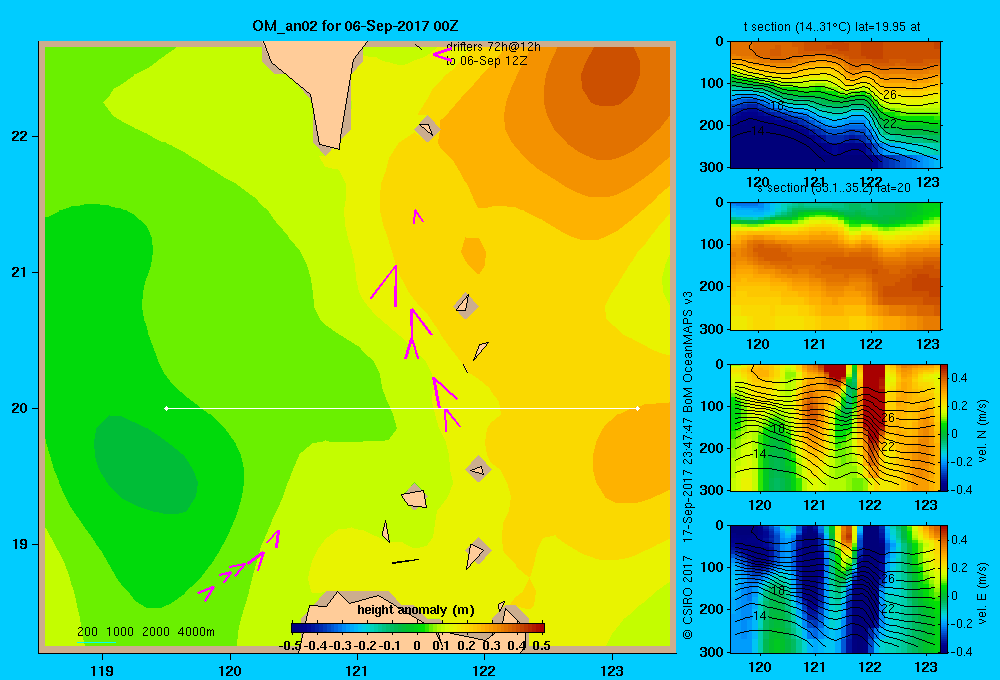Image resolution: width=1000 pixels, height=680 pixels.
Task: Click the "0.4" tick on vel. N colorbar
Action: point(959,378)
